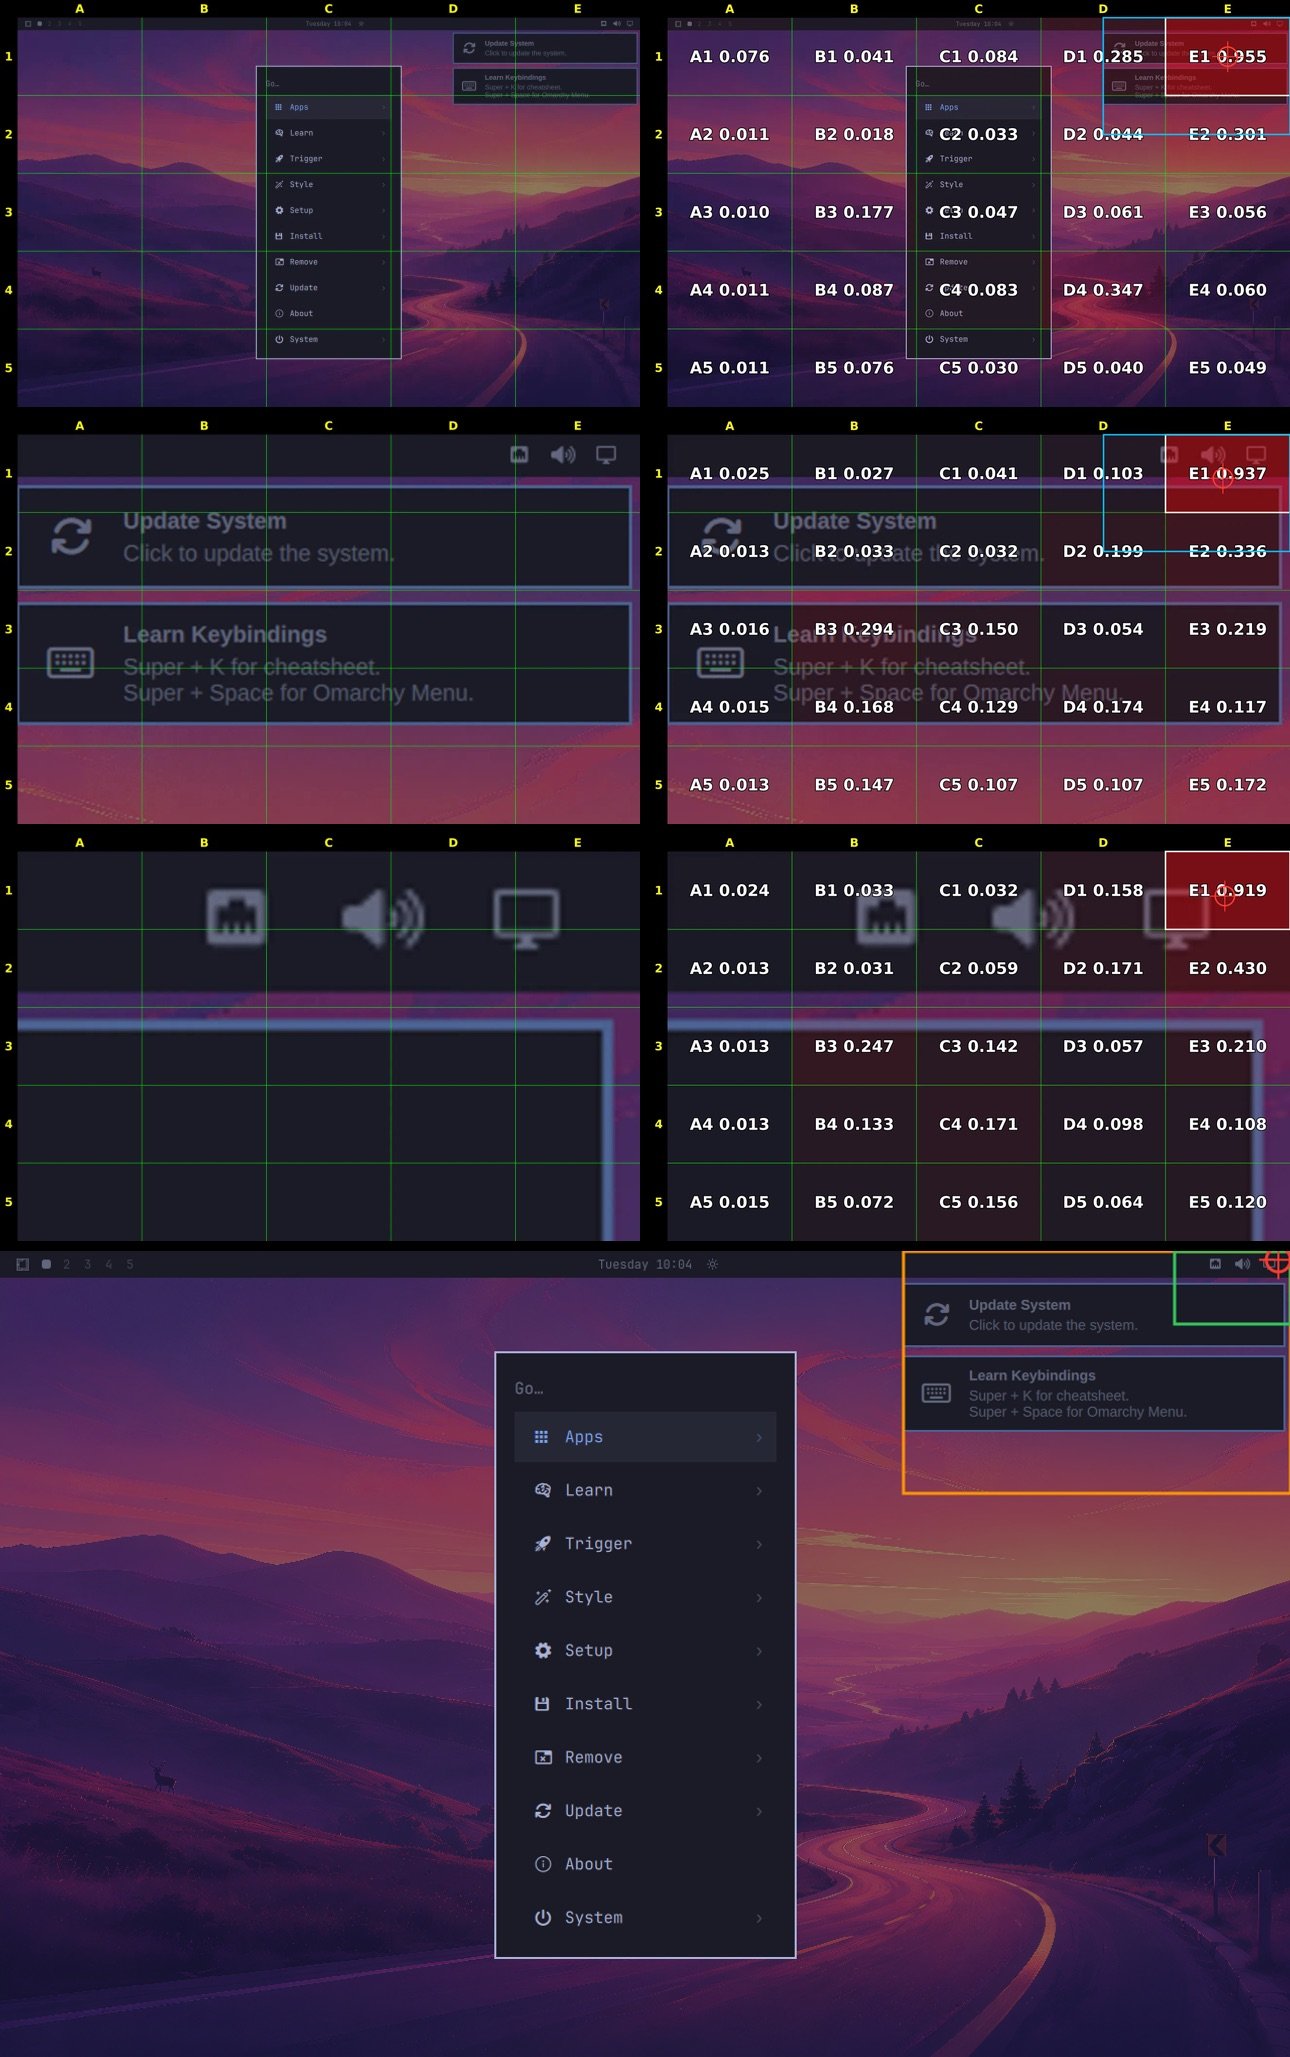Click the floppy disk icon for Install

542,1704
